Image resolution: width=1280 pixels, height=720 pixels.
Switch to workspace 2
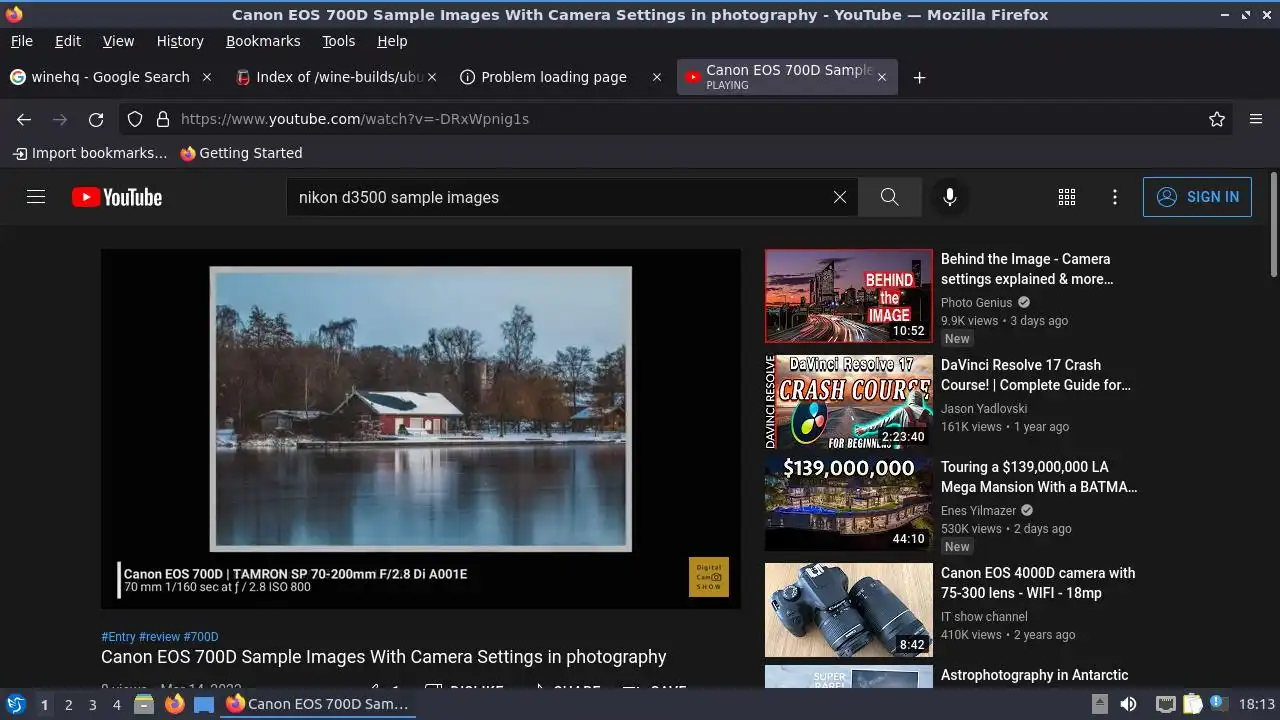point(68,704)
